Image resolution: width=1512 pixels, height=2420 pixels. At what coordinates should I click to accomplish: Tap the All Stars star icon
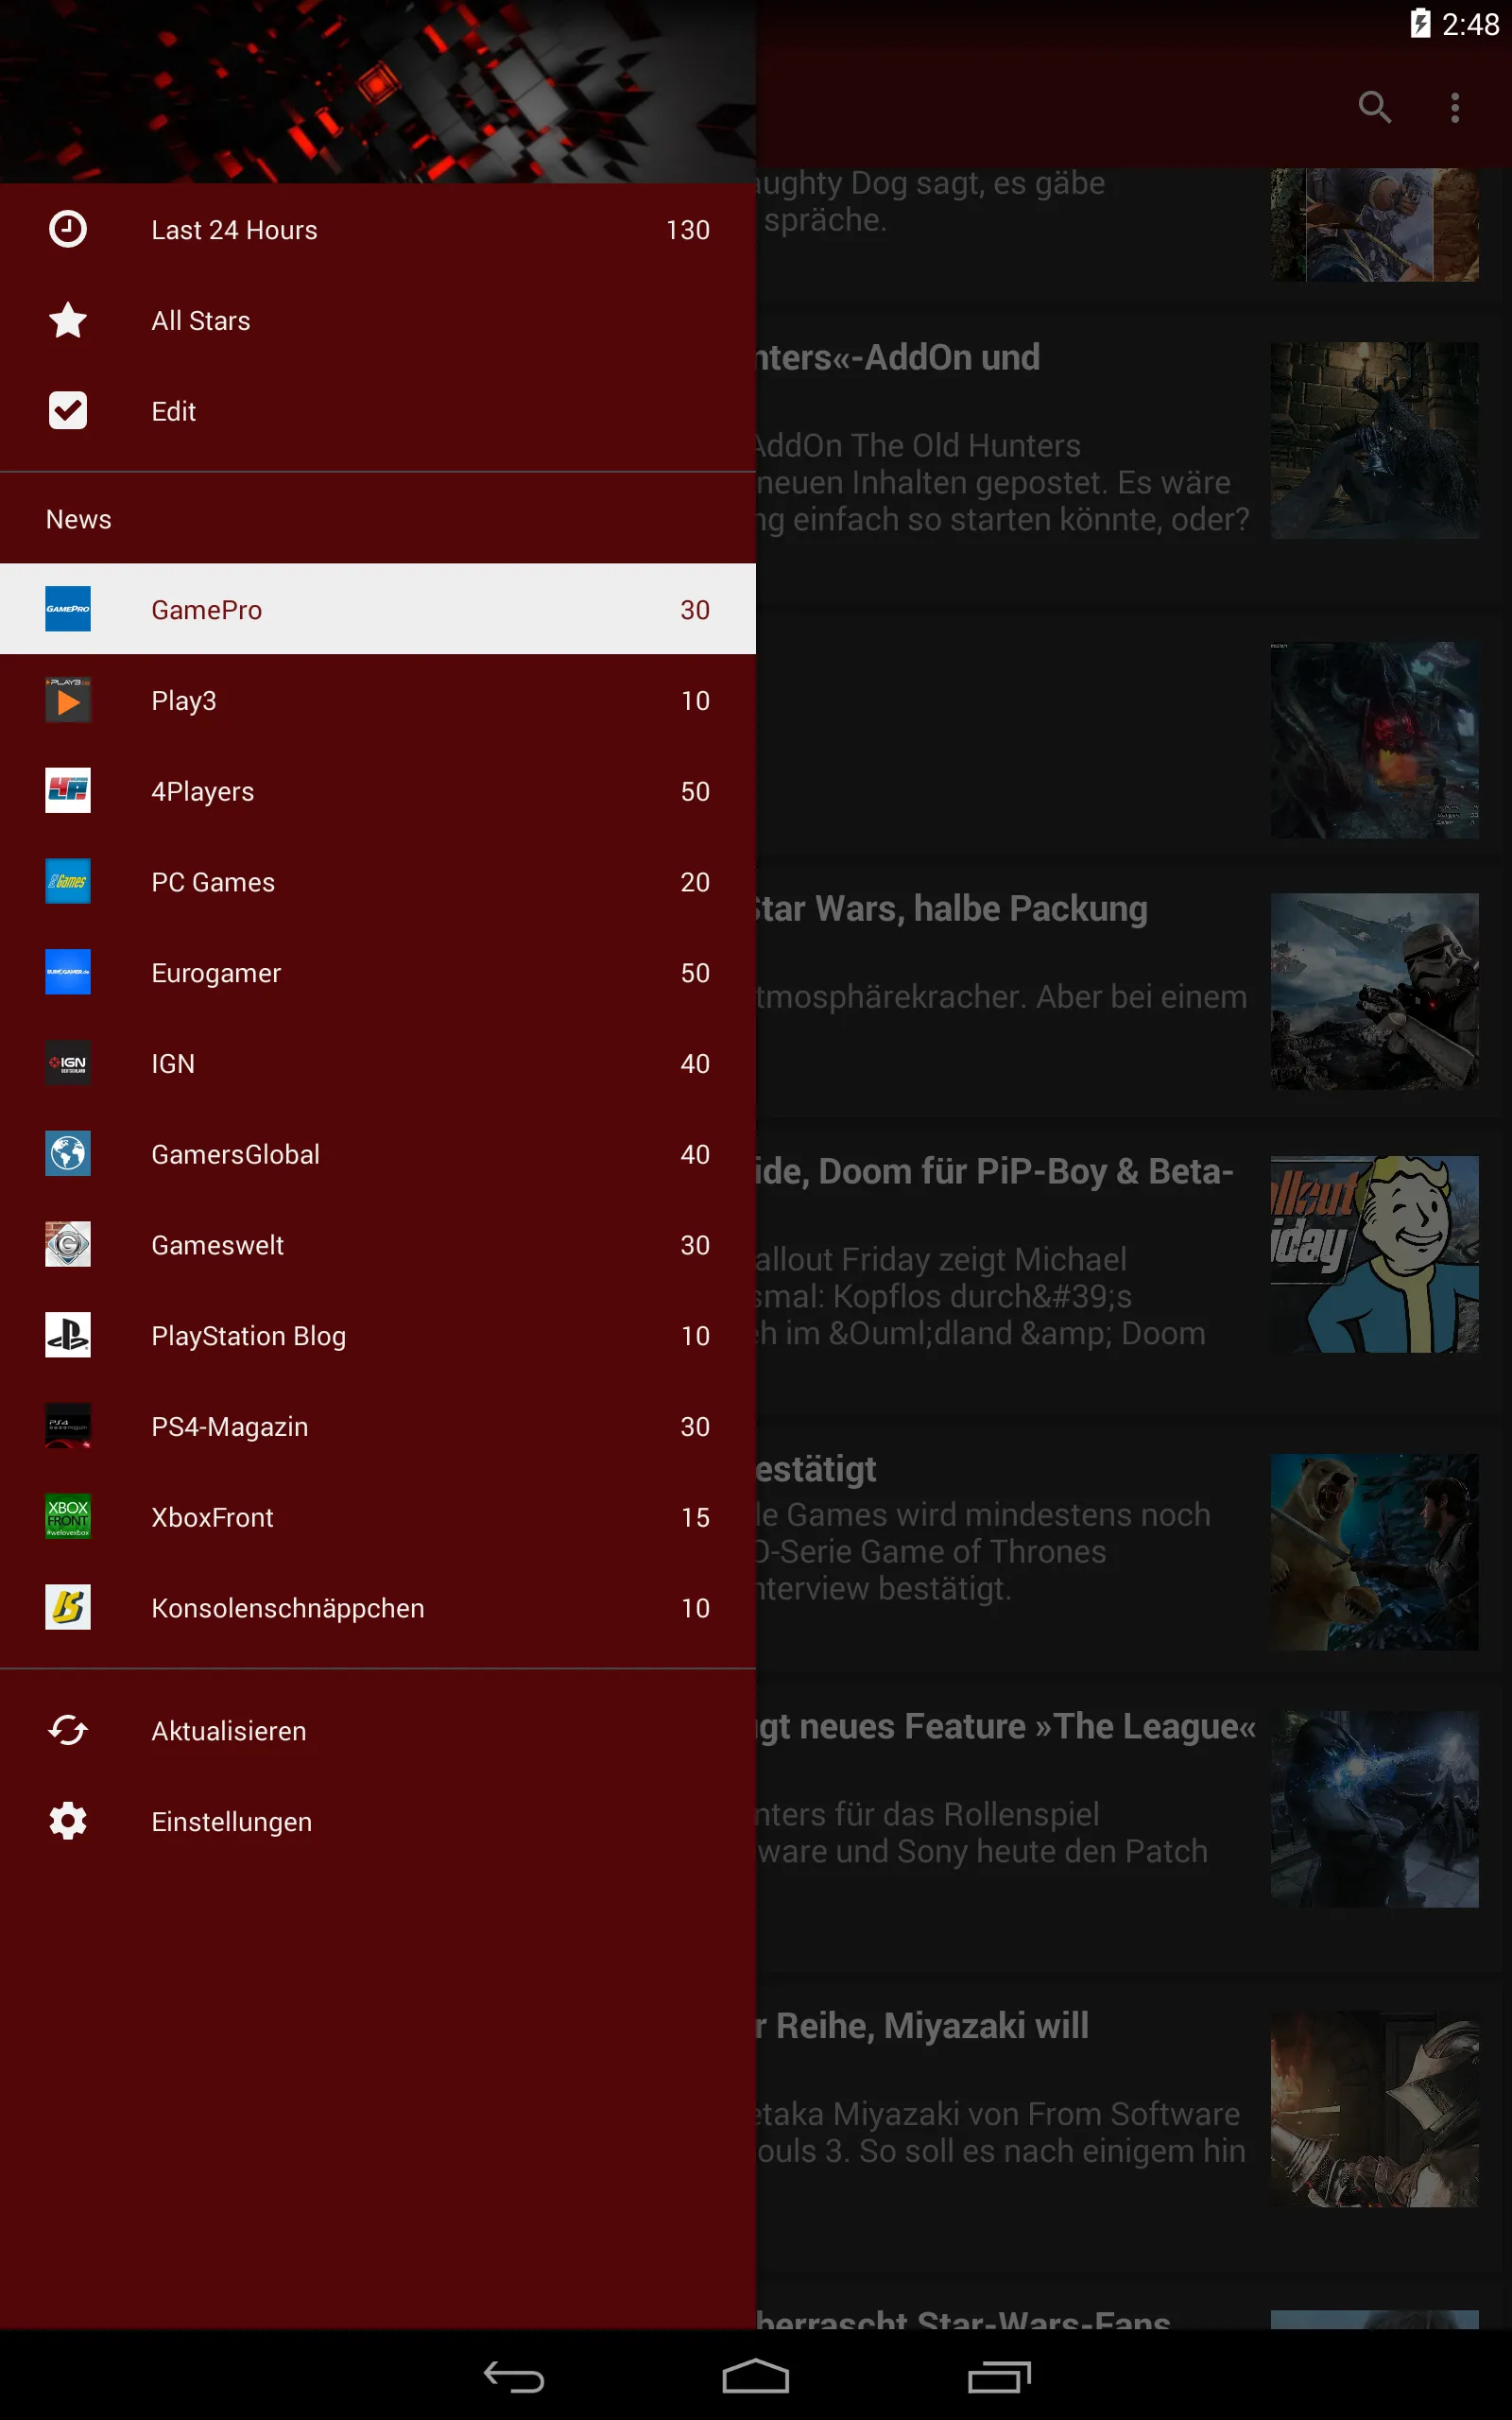pyautogui.click(x=68, y=320)
